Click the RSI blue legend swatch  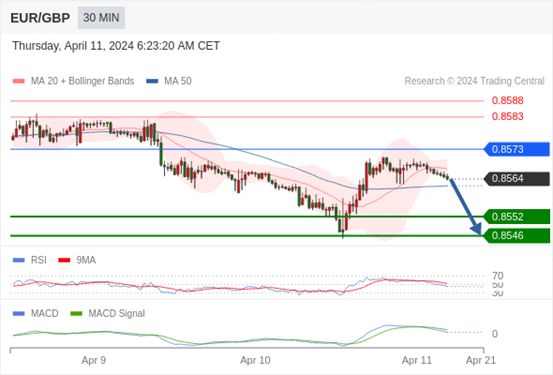19,260
